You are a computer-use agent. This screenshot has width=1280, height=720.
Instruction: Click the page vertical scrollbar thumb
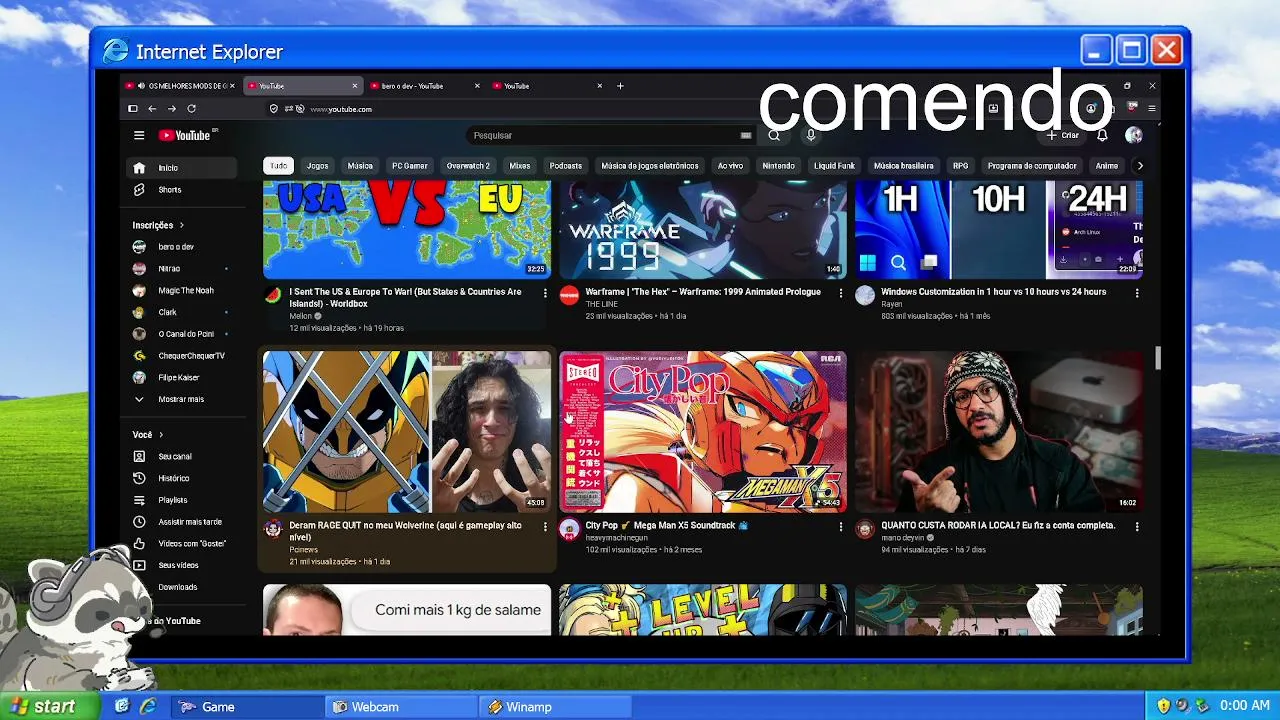1158,358
